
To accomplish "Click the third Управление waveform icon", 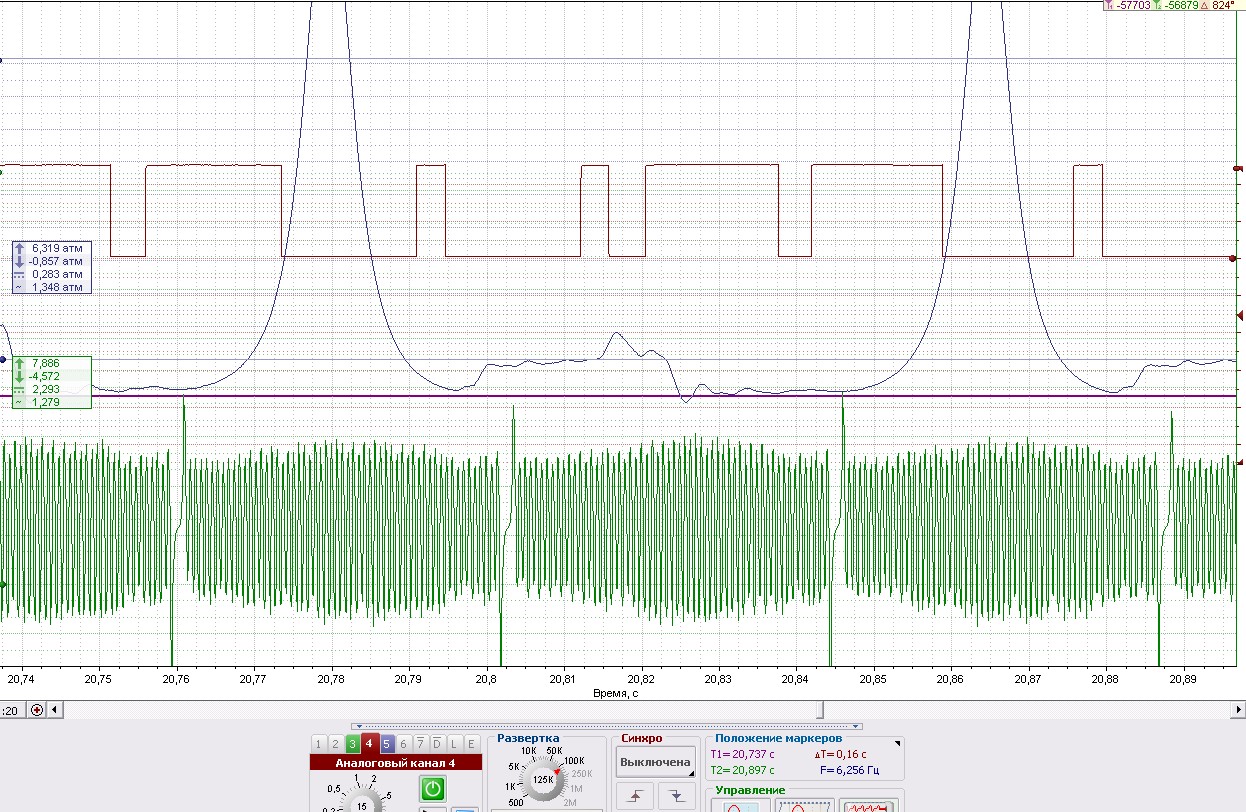I will tap(868, 806).
